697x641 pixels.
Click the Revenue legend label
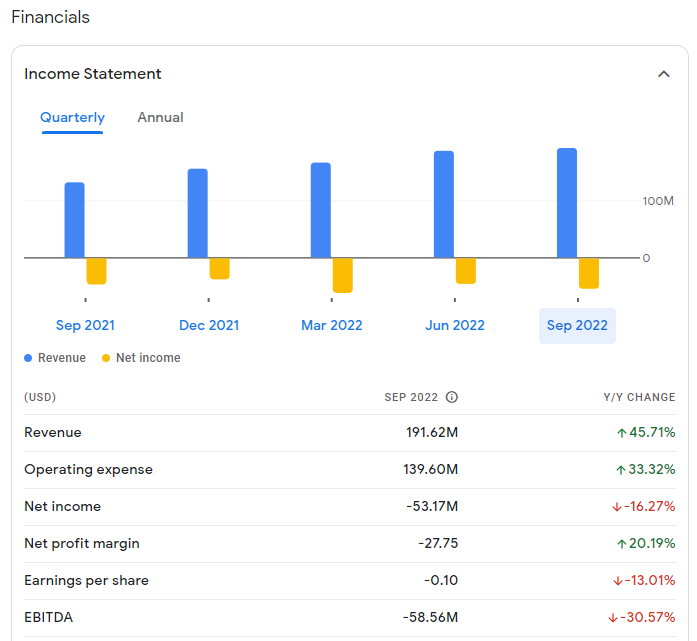62,358
